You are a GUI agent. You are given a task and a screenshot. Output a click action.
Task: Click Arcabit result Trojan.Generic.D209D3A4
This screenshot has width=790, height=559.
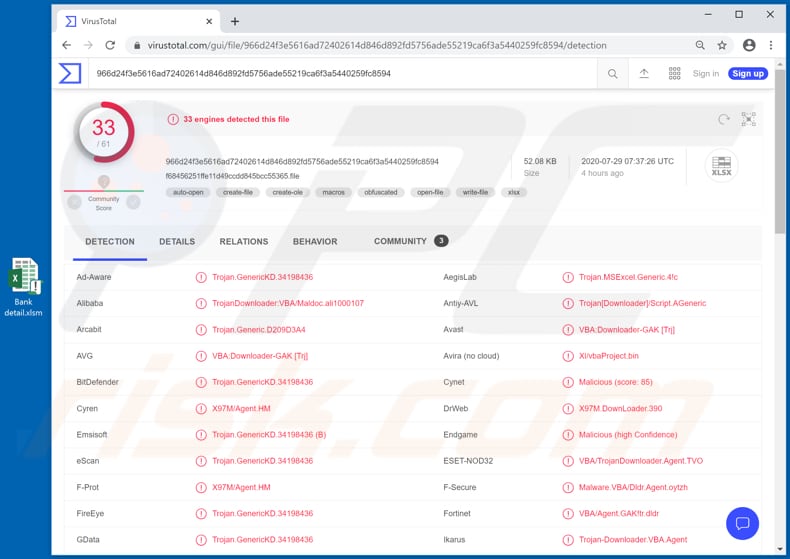[x=258, y=330]
